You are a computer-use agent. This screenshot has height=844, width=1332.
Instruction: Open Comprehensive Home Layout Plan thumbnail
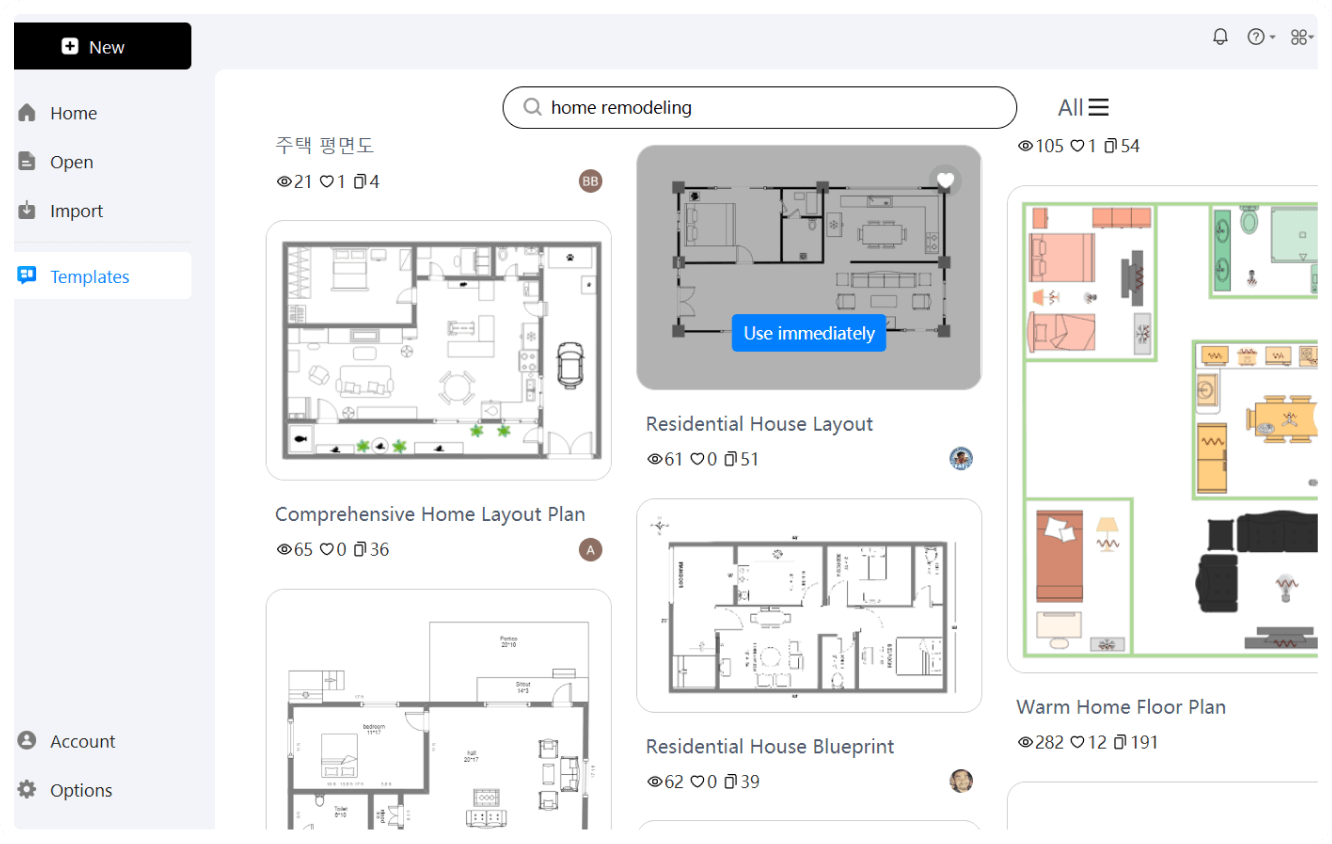click(439, 350)
